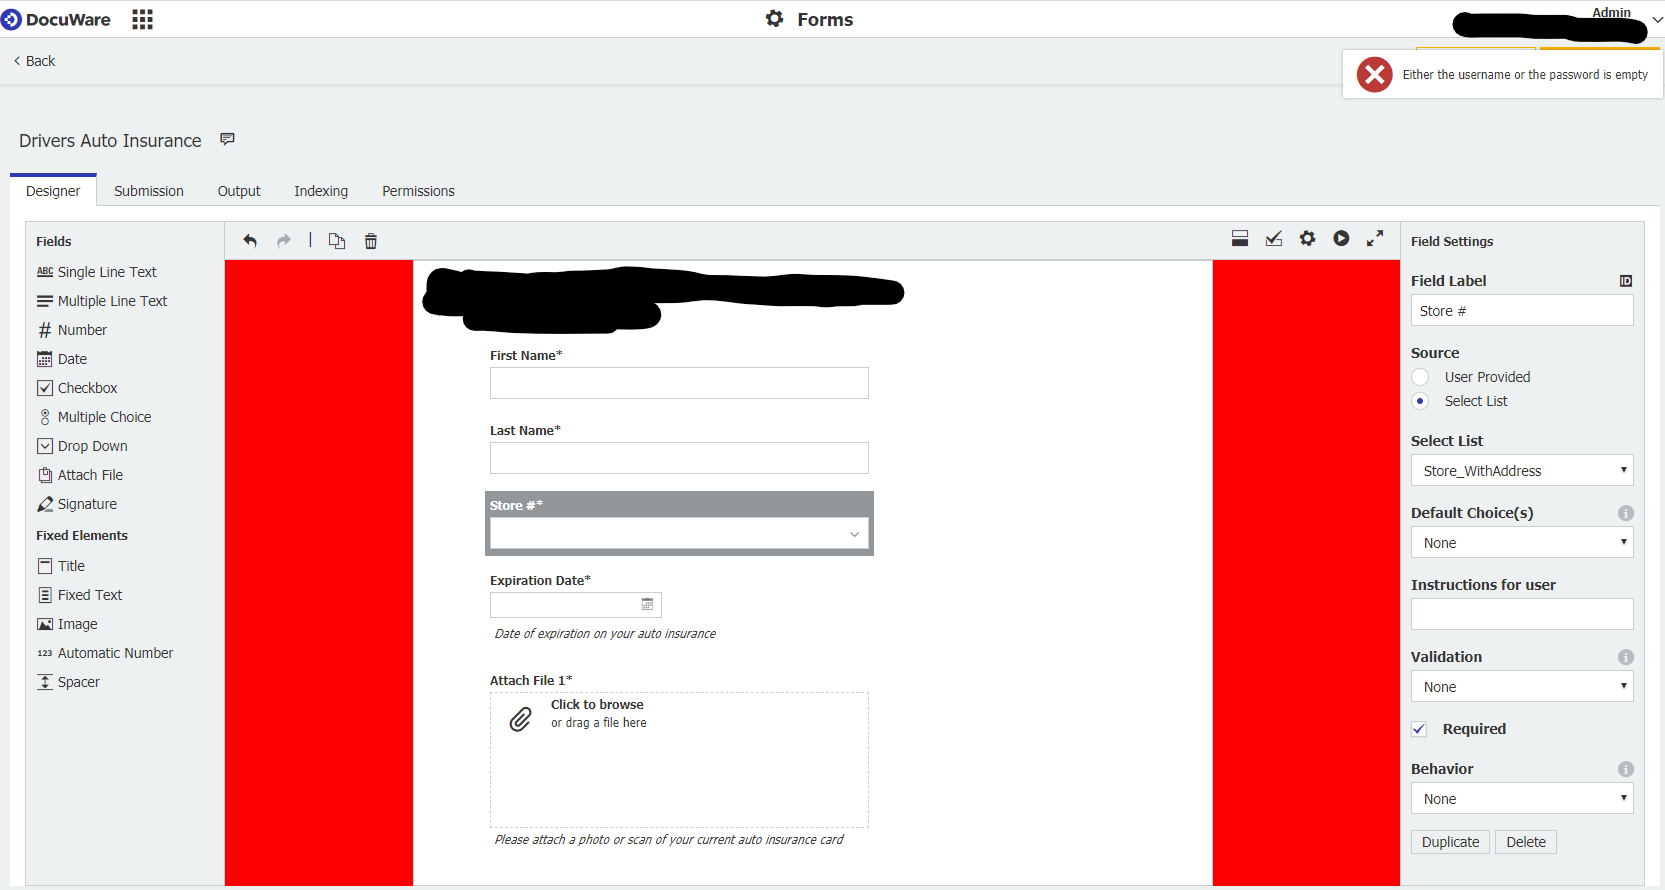This screenshot has width=1665, height=890.
Task: Open the DocuWare apps grid menu
Action: click(142, 20)
